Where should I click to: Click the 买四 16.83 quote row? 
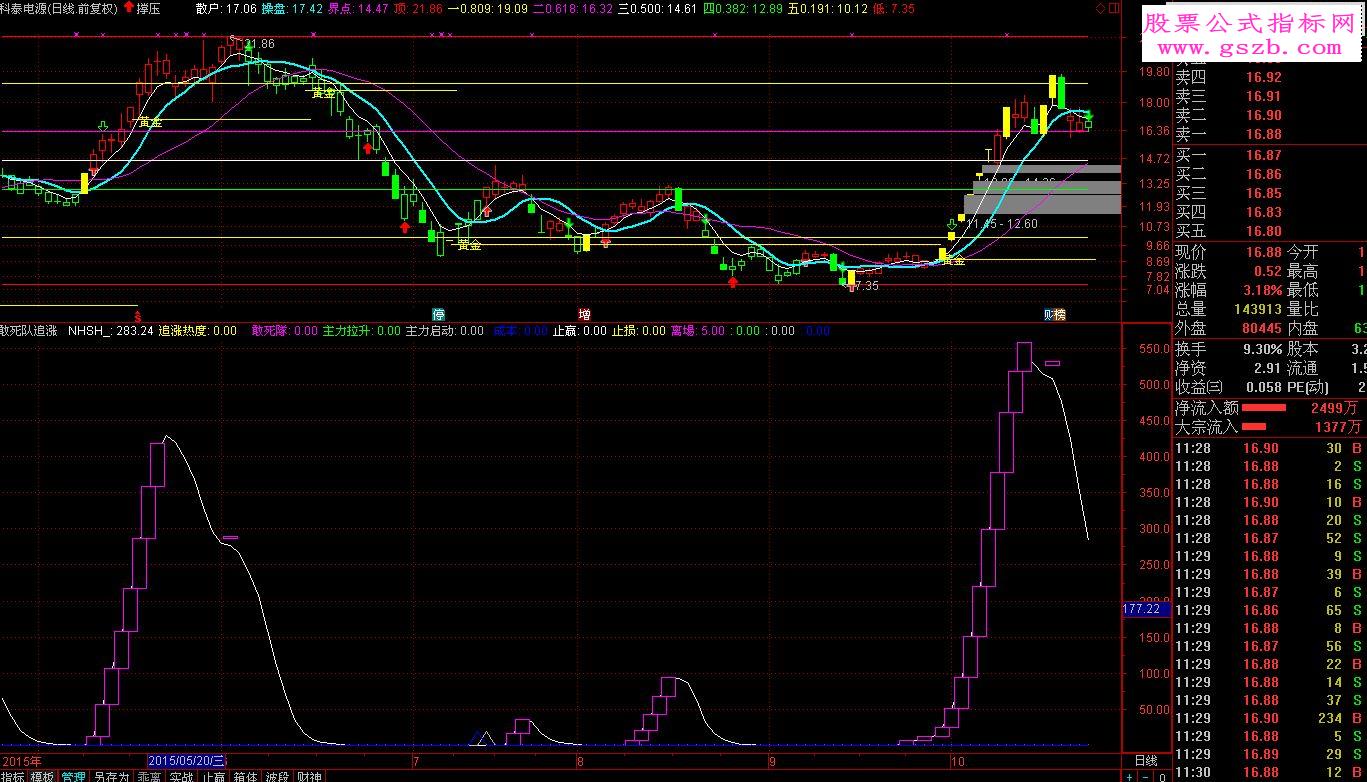click(1270, 213)
